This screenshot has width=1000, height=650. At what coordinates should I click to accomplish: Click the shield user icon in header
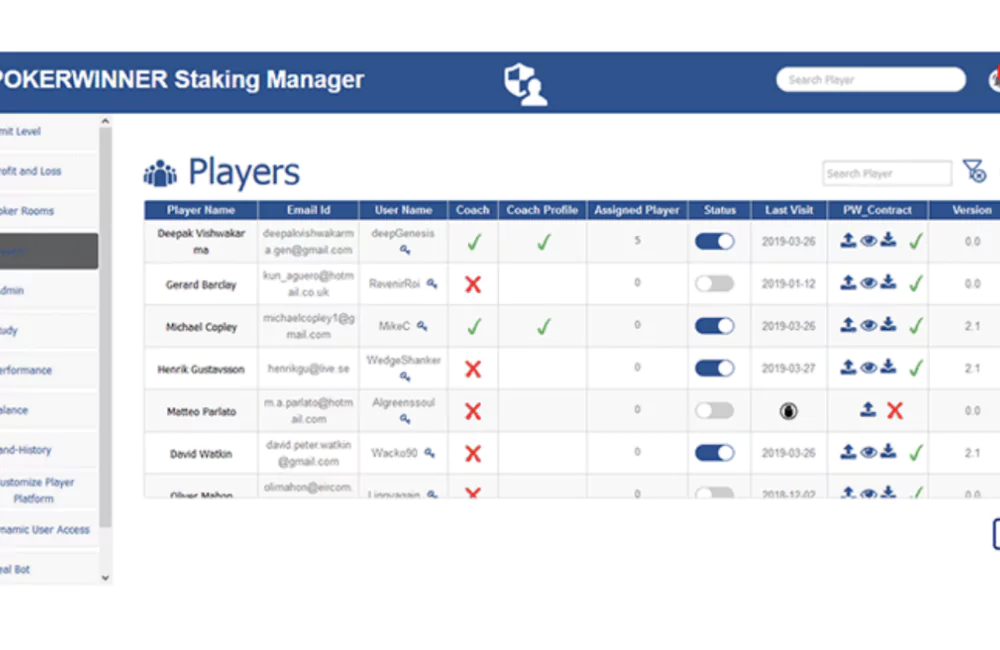tap(526, 84)
